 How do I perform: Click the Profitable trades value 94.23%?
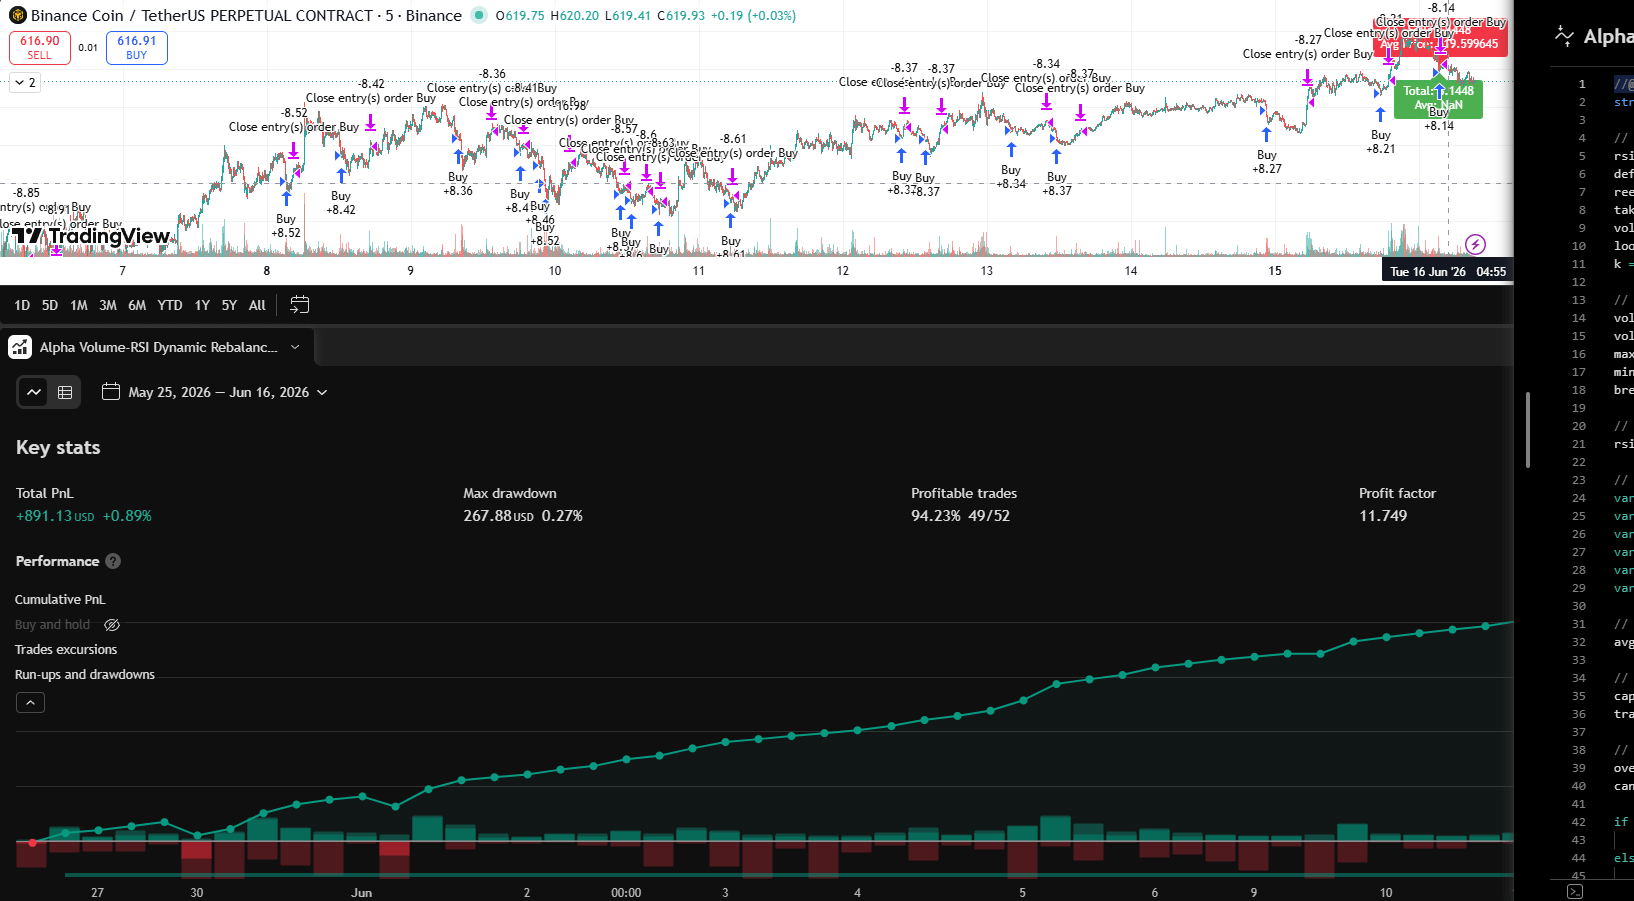pyautogui.click(x=936, y=516)
